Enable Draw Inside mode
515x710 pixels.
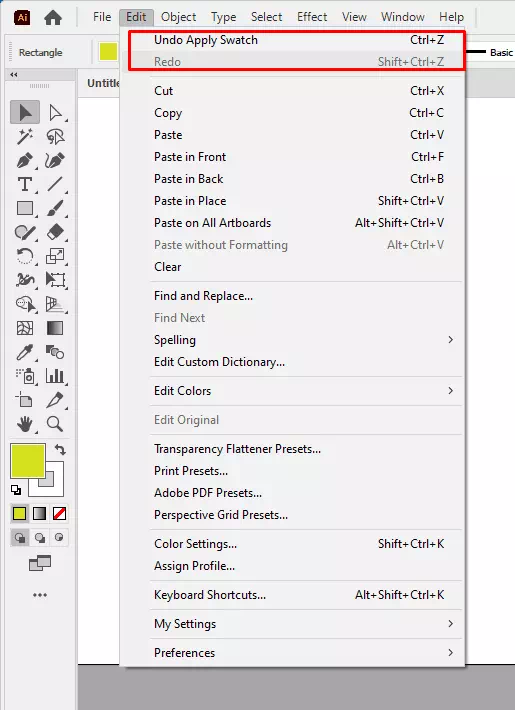click(59, 537)
